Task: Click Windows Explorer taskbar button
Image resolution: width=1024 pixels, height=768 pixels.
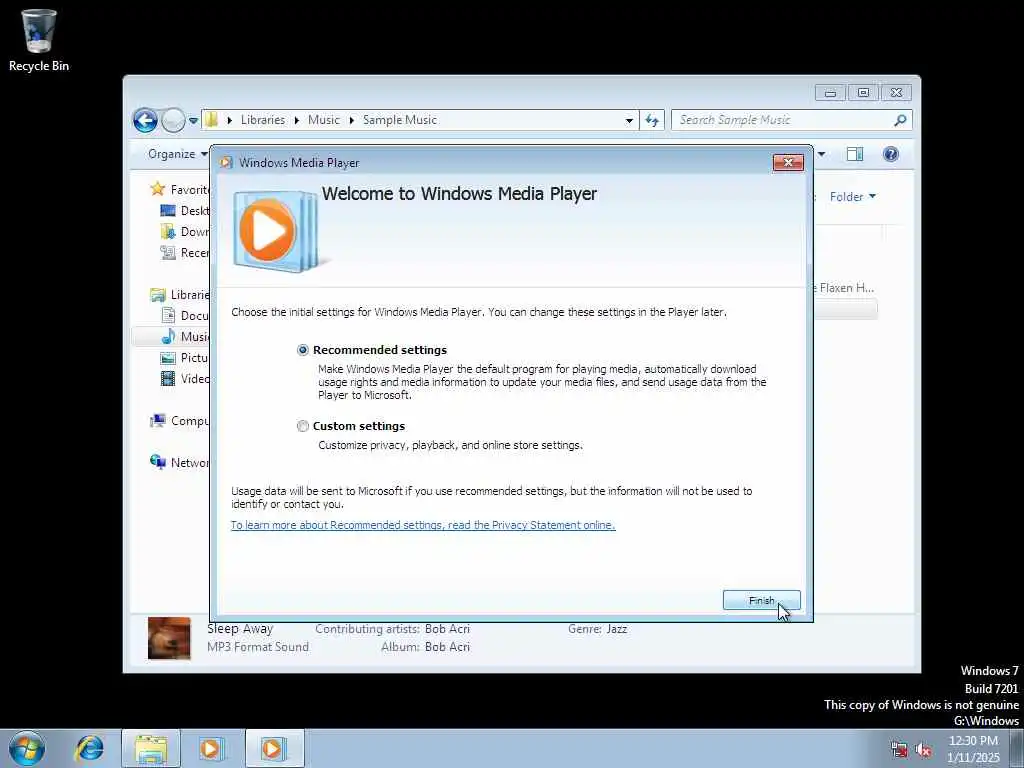Action: tap(151, 748)
